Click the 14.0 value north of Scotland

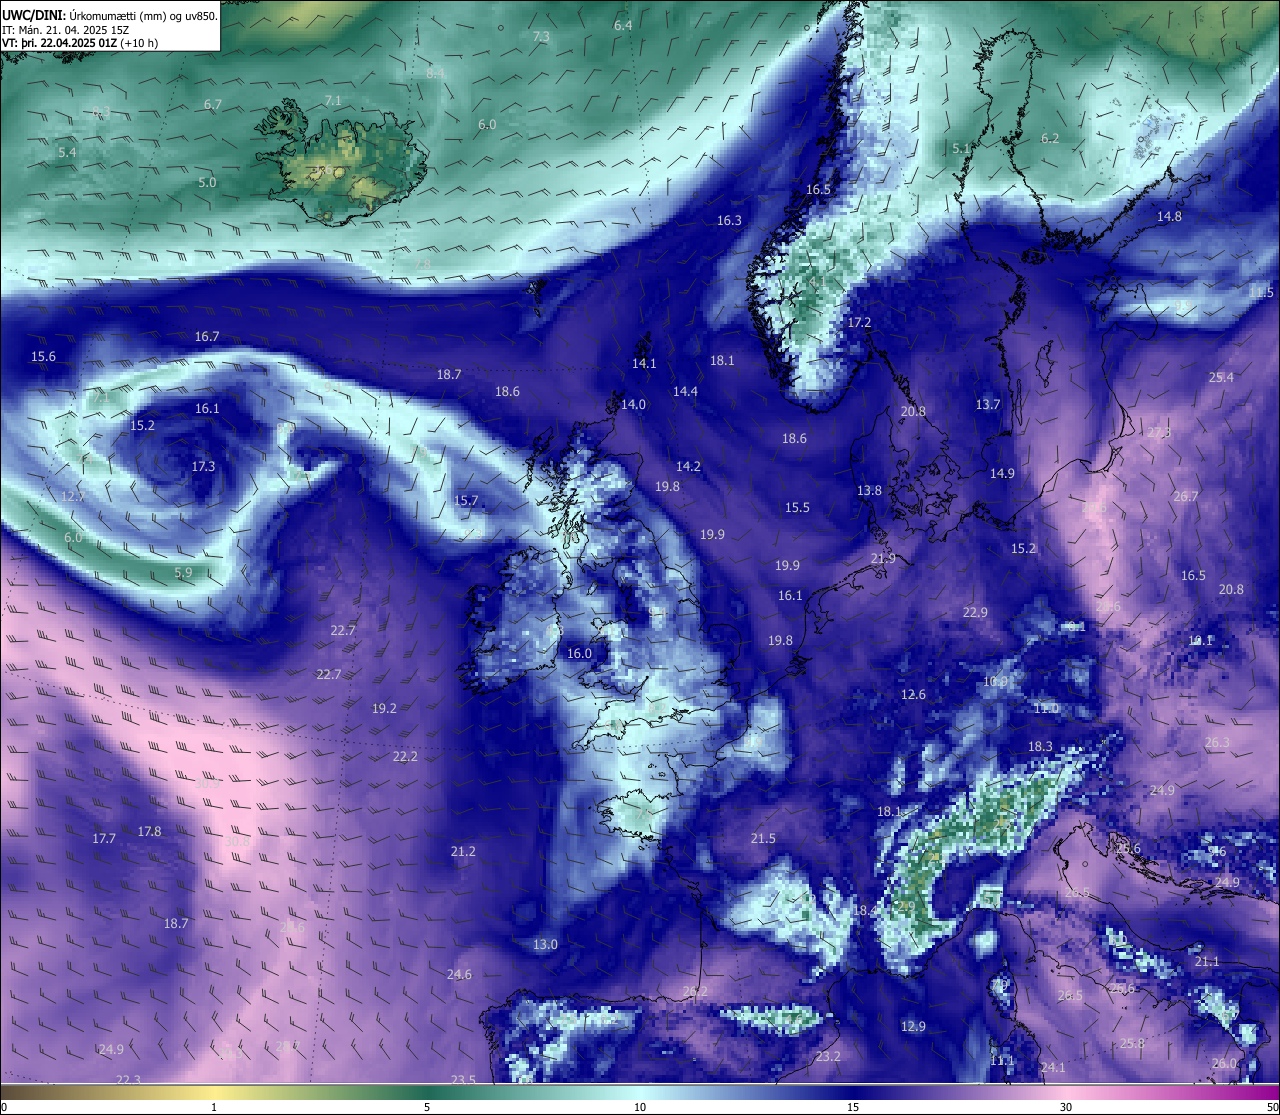(633, 404)
